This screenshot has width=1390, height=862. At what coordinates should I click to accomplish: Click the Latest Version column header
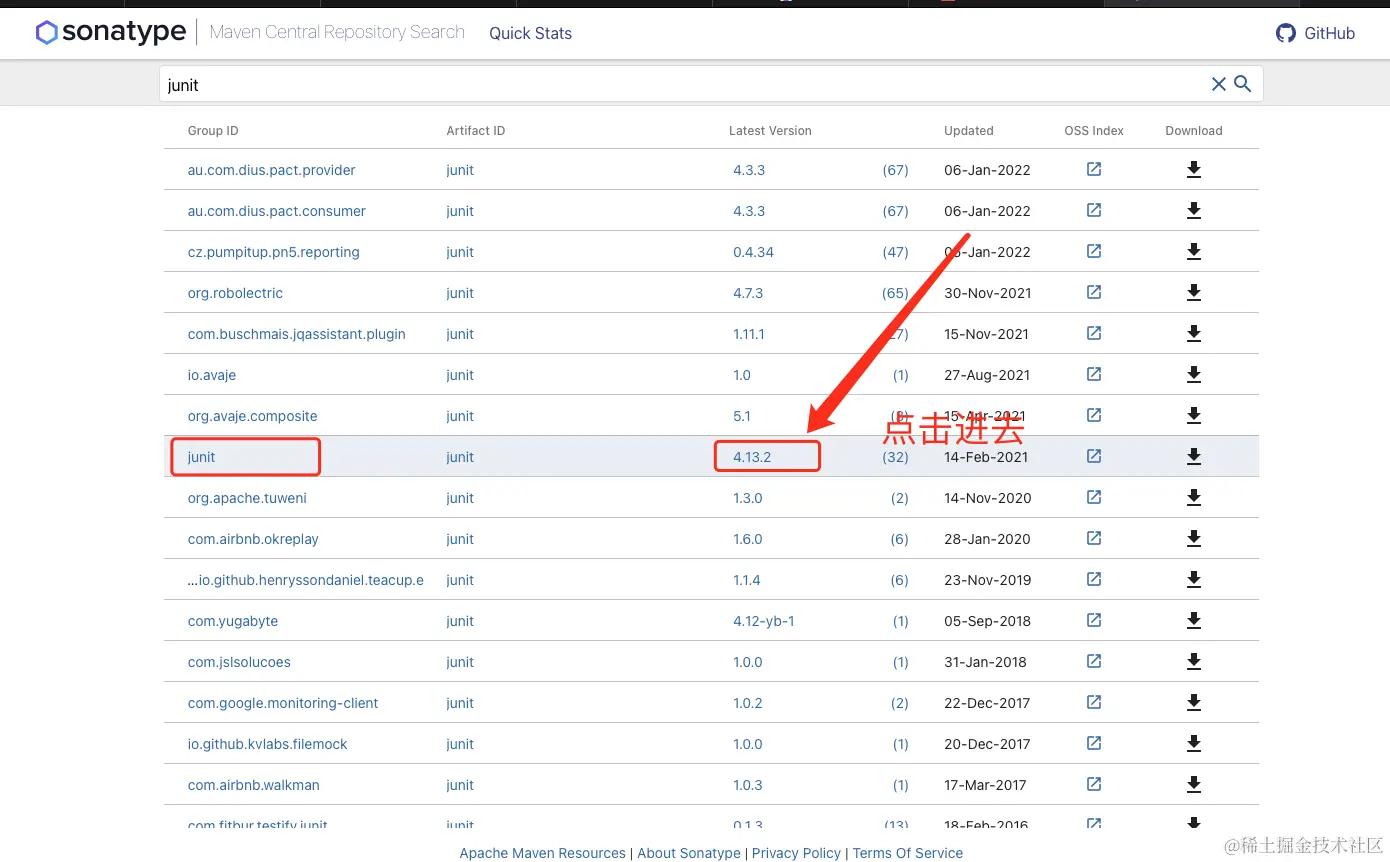(770, 131)
